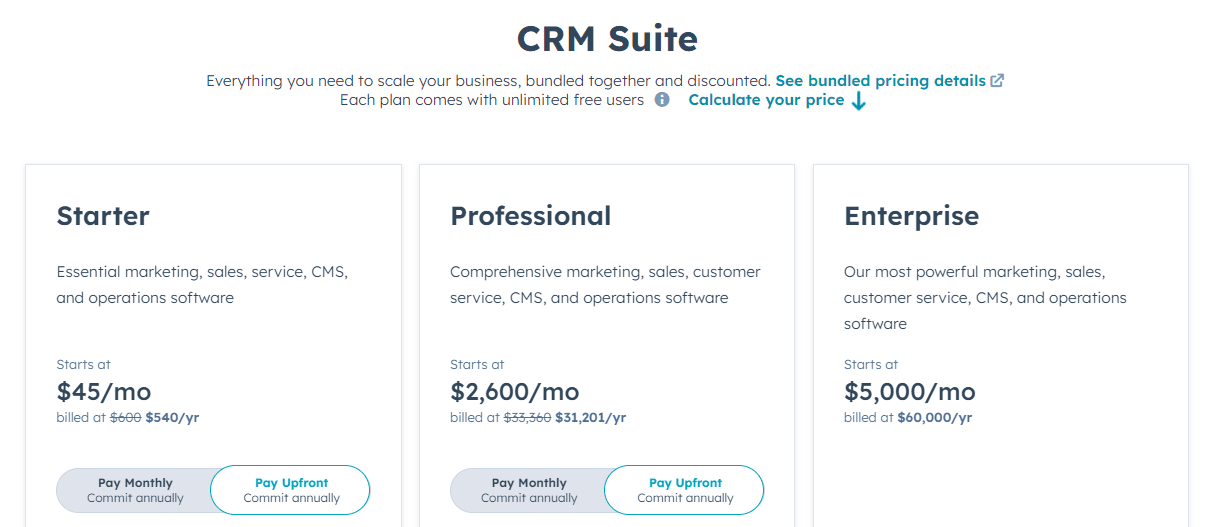Click the $2,600/mo Professional price
Viewport: 1217px width, 527px height.
(515, 391)
